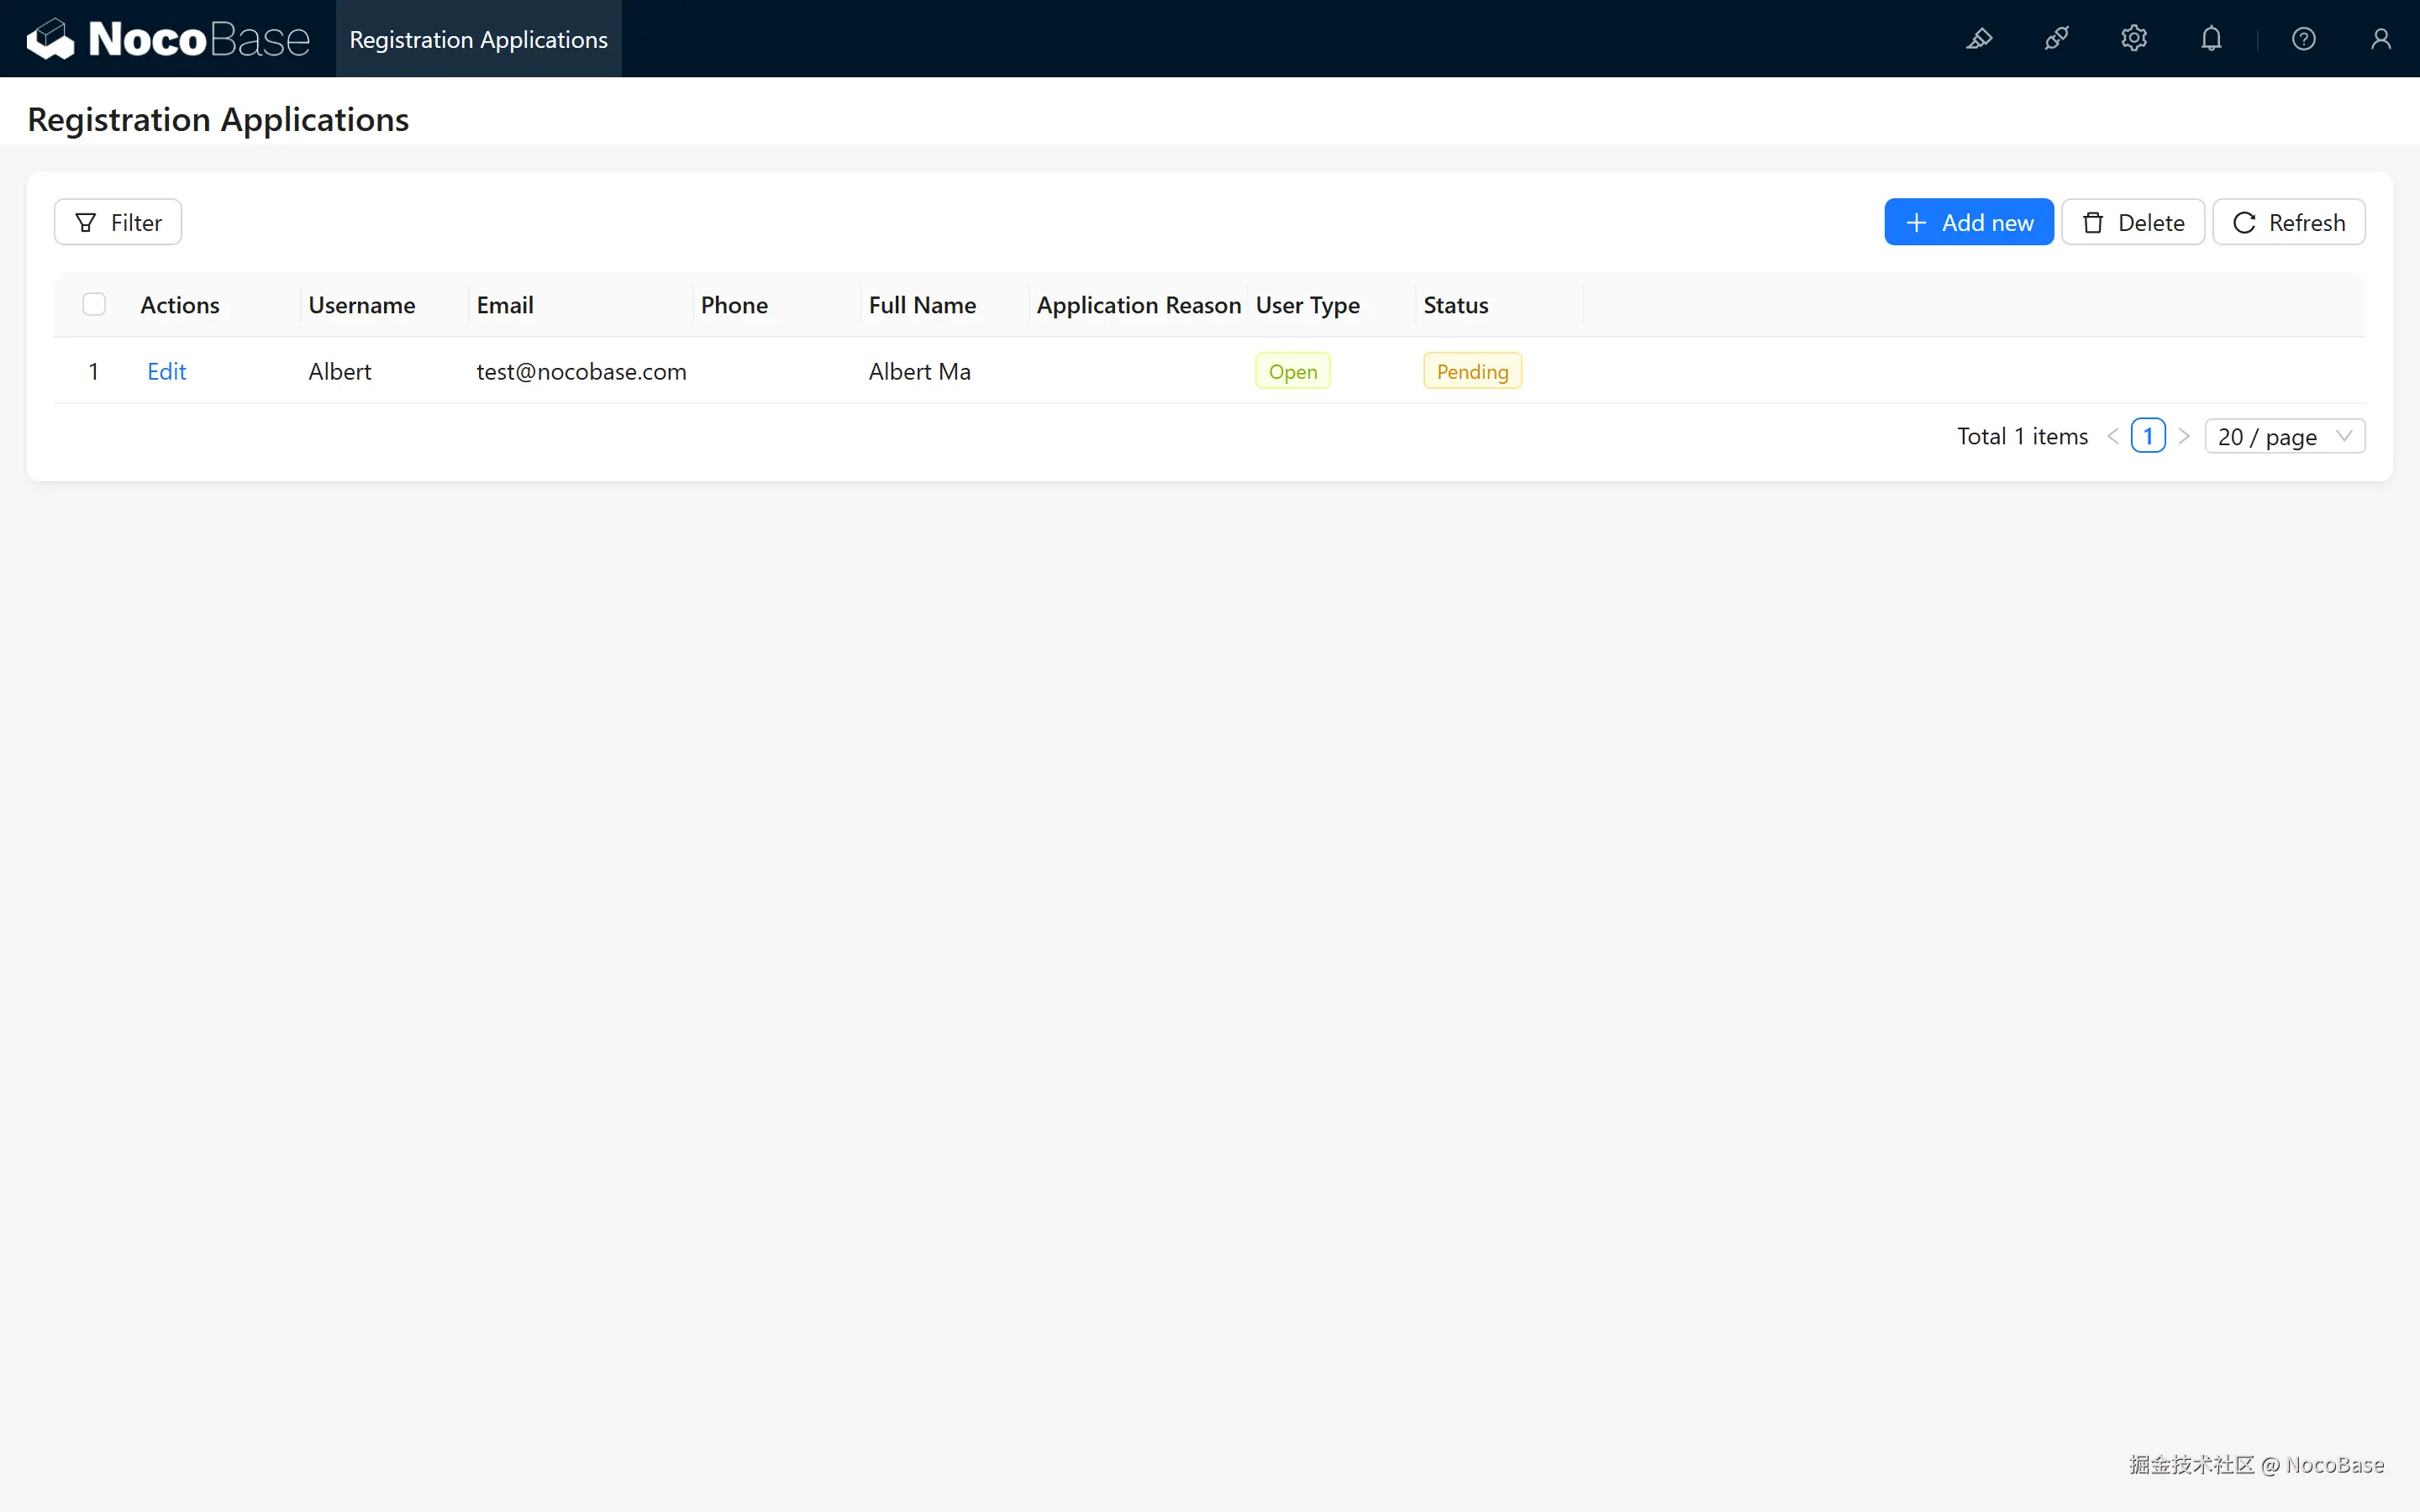Toggle the select-all checkbox in table header
2420x1512 pixels.
pyautogui.click(x=94, y=304)
